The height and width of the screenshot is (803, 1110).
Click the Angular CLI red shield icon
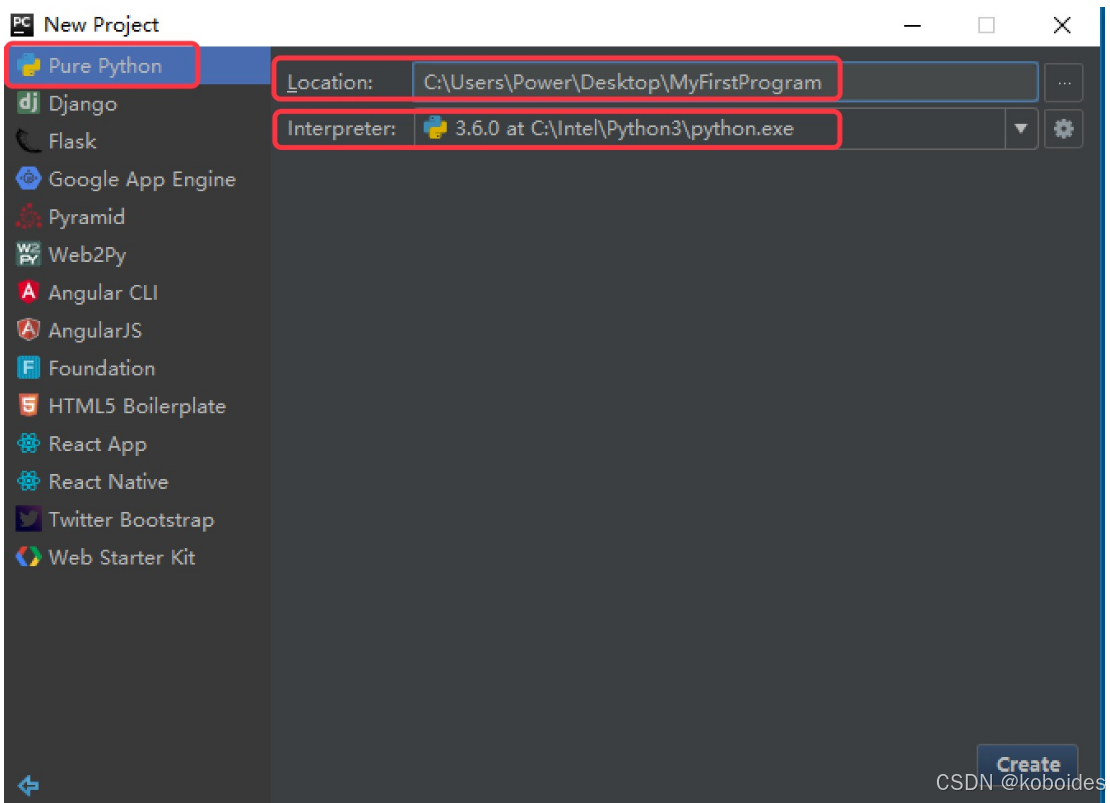click(x=28, y=292)
